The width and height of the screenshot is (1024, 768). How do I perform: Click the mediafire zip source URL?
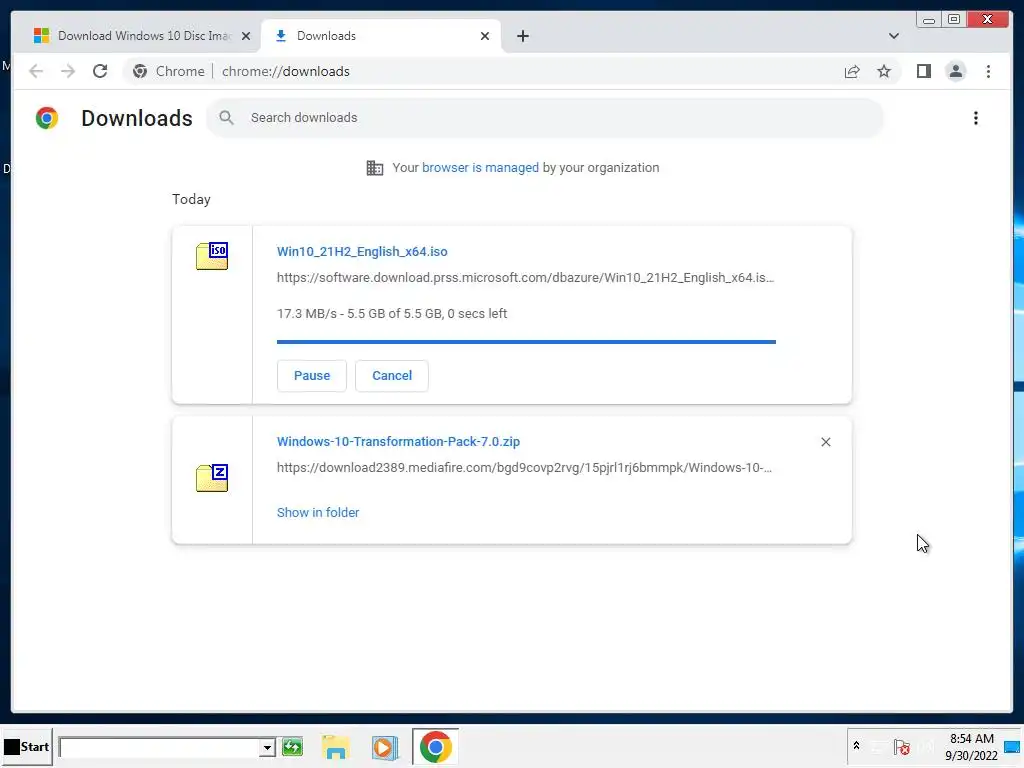click(x=524, y=468)
